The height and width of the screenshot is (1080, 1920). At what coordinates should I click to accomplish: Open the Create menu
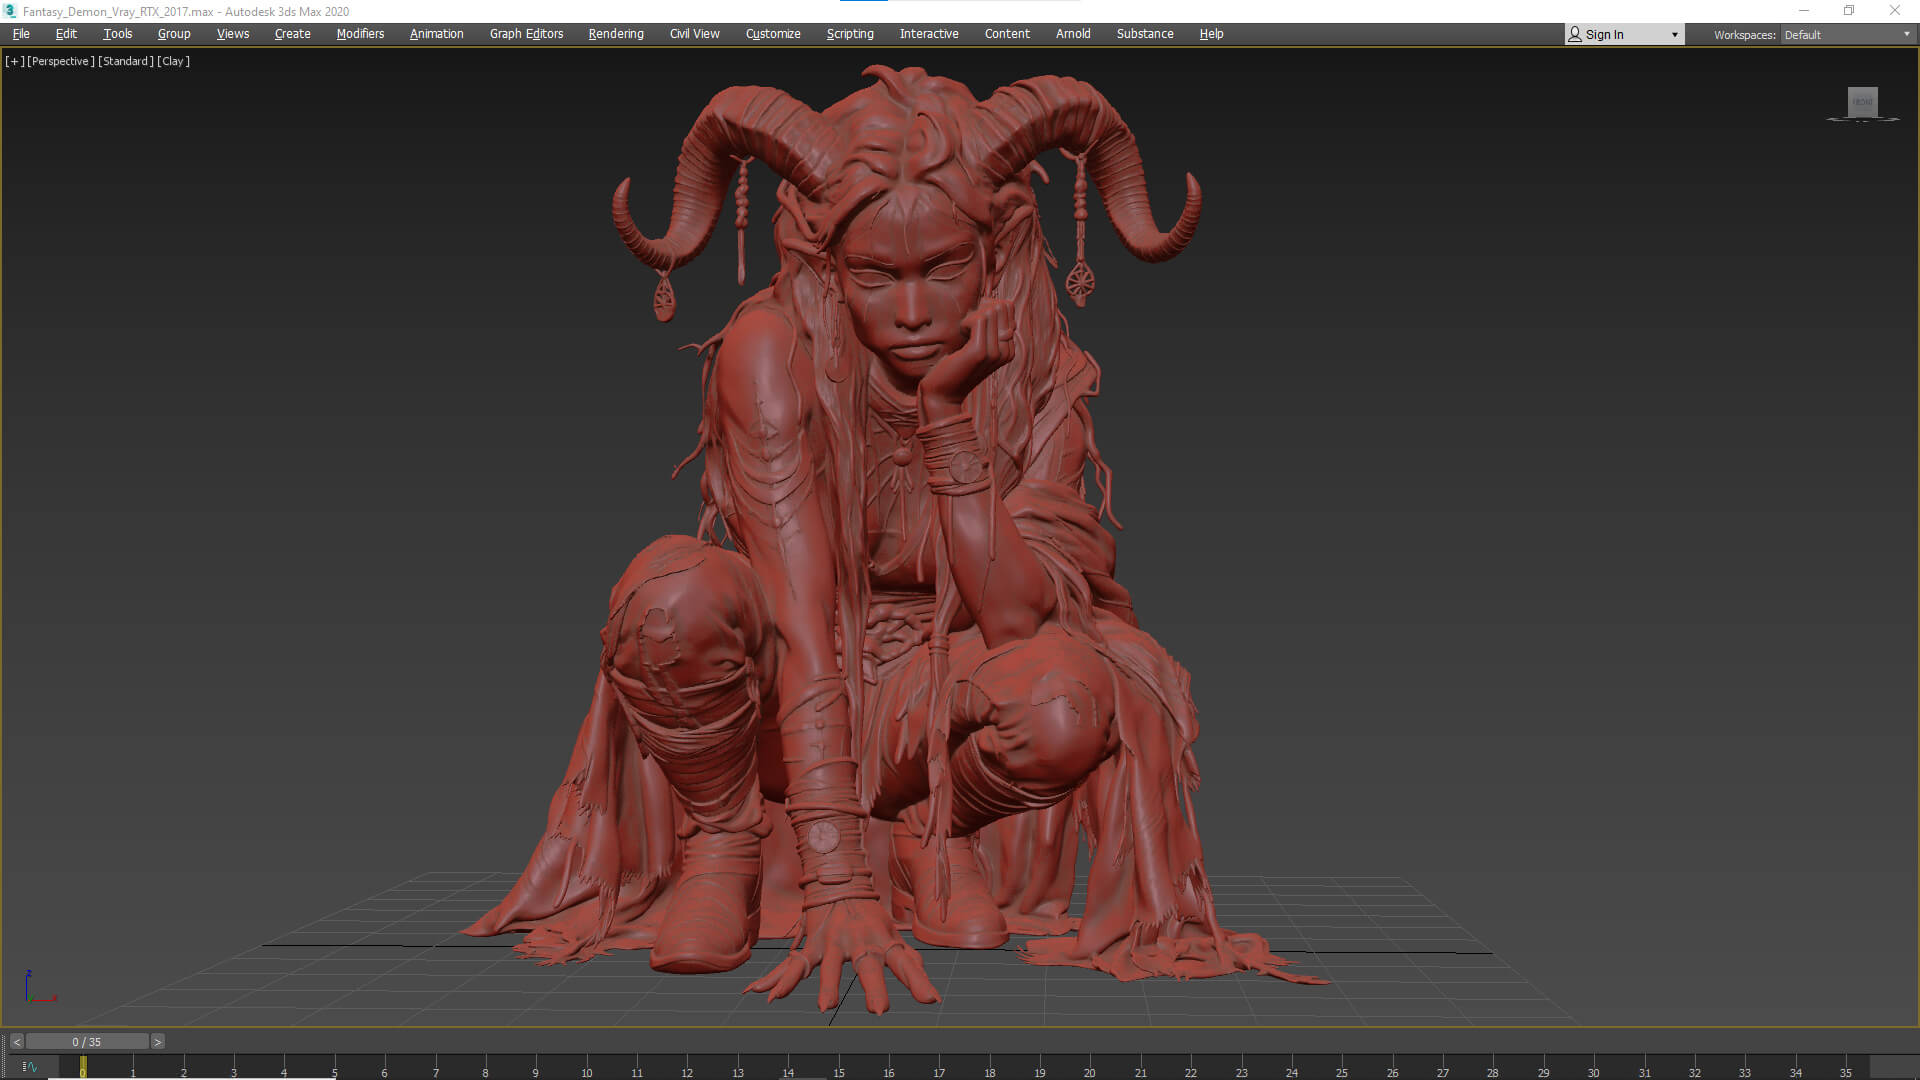(293, 34)
